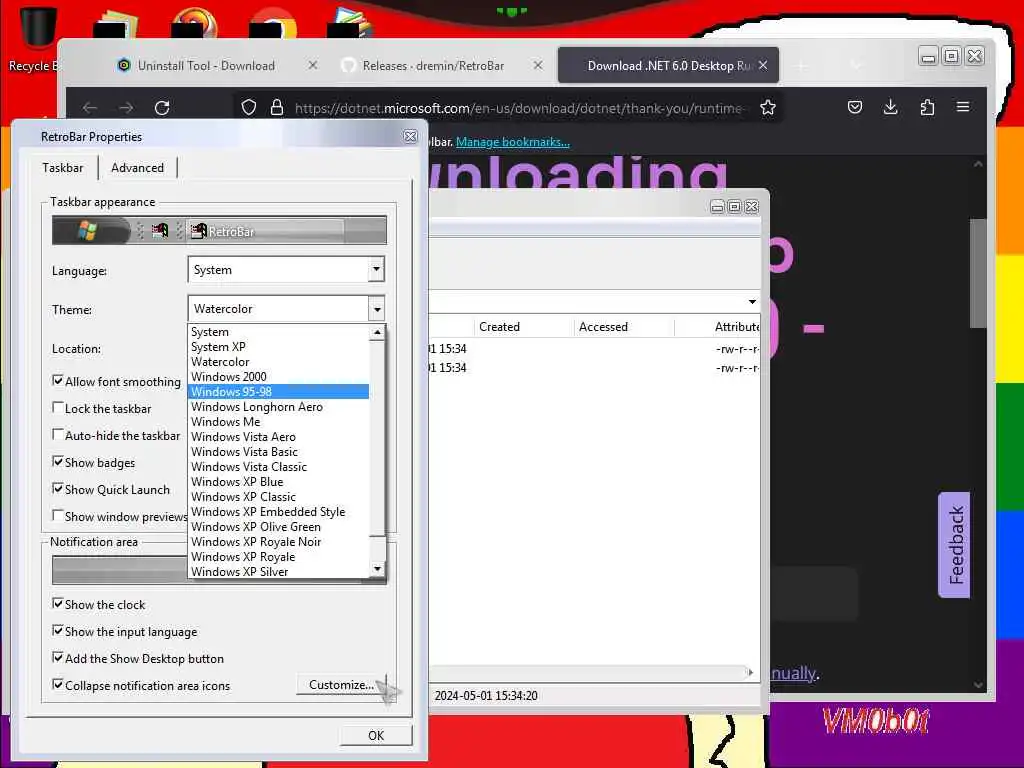The height and width of the screenshot is (768, 1024).
Task: Open the Language dropdown showing System
Action: pos(286,270)
